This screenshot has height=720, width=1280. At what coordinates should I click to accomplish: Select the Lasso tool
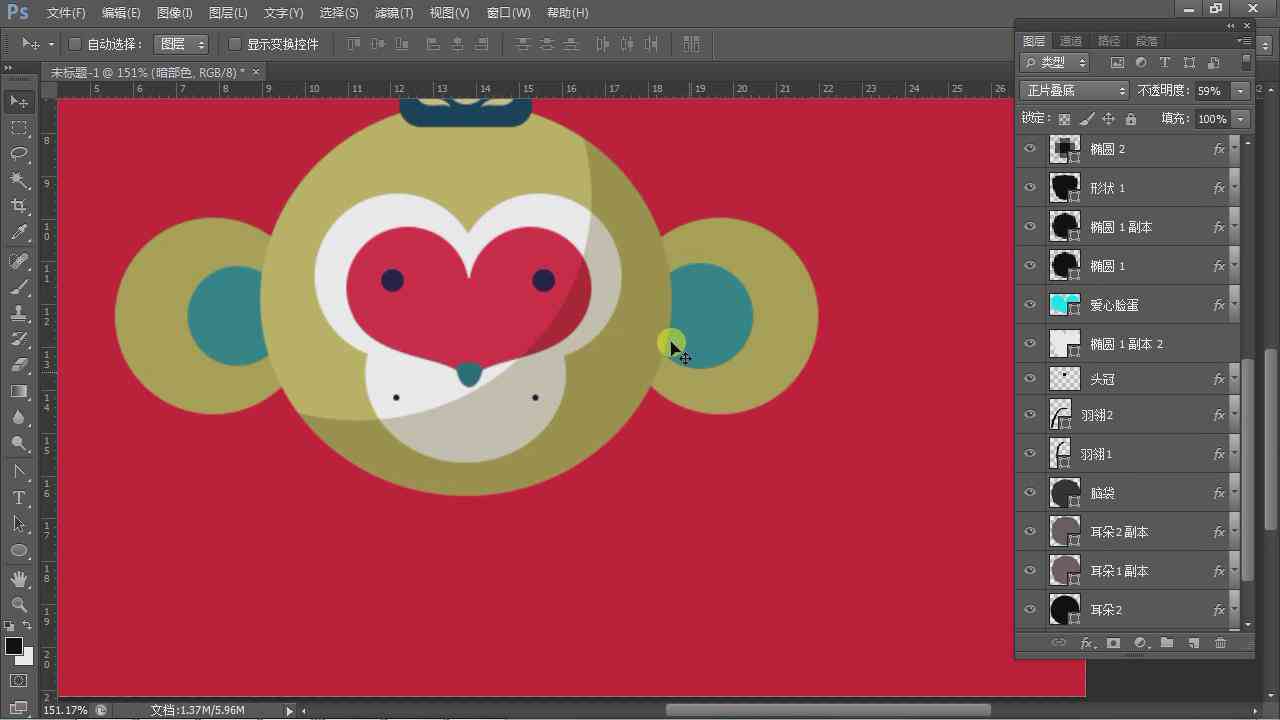(x=19, y=154)
